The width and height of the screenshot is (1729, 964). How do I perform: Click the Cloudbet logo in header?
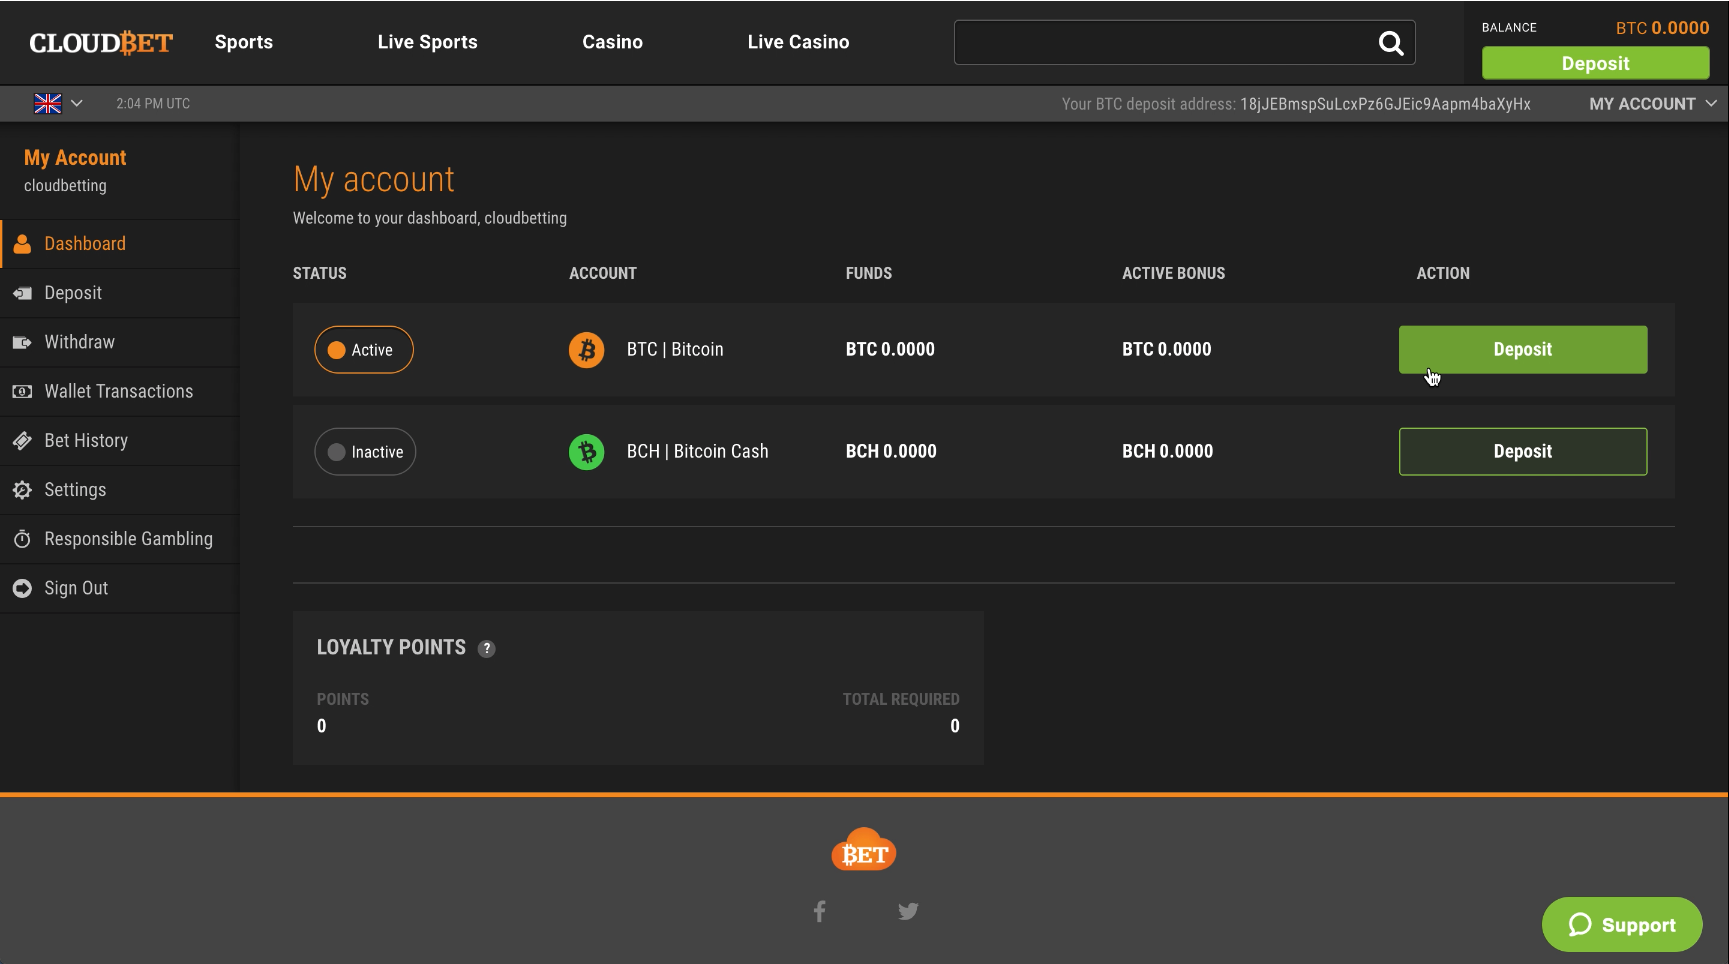tap(101, 43)
